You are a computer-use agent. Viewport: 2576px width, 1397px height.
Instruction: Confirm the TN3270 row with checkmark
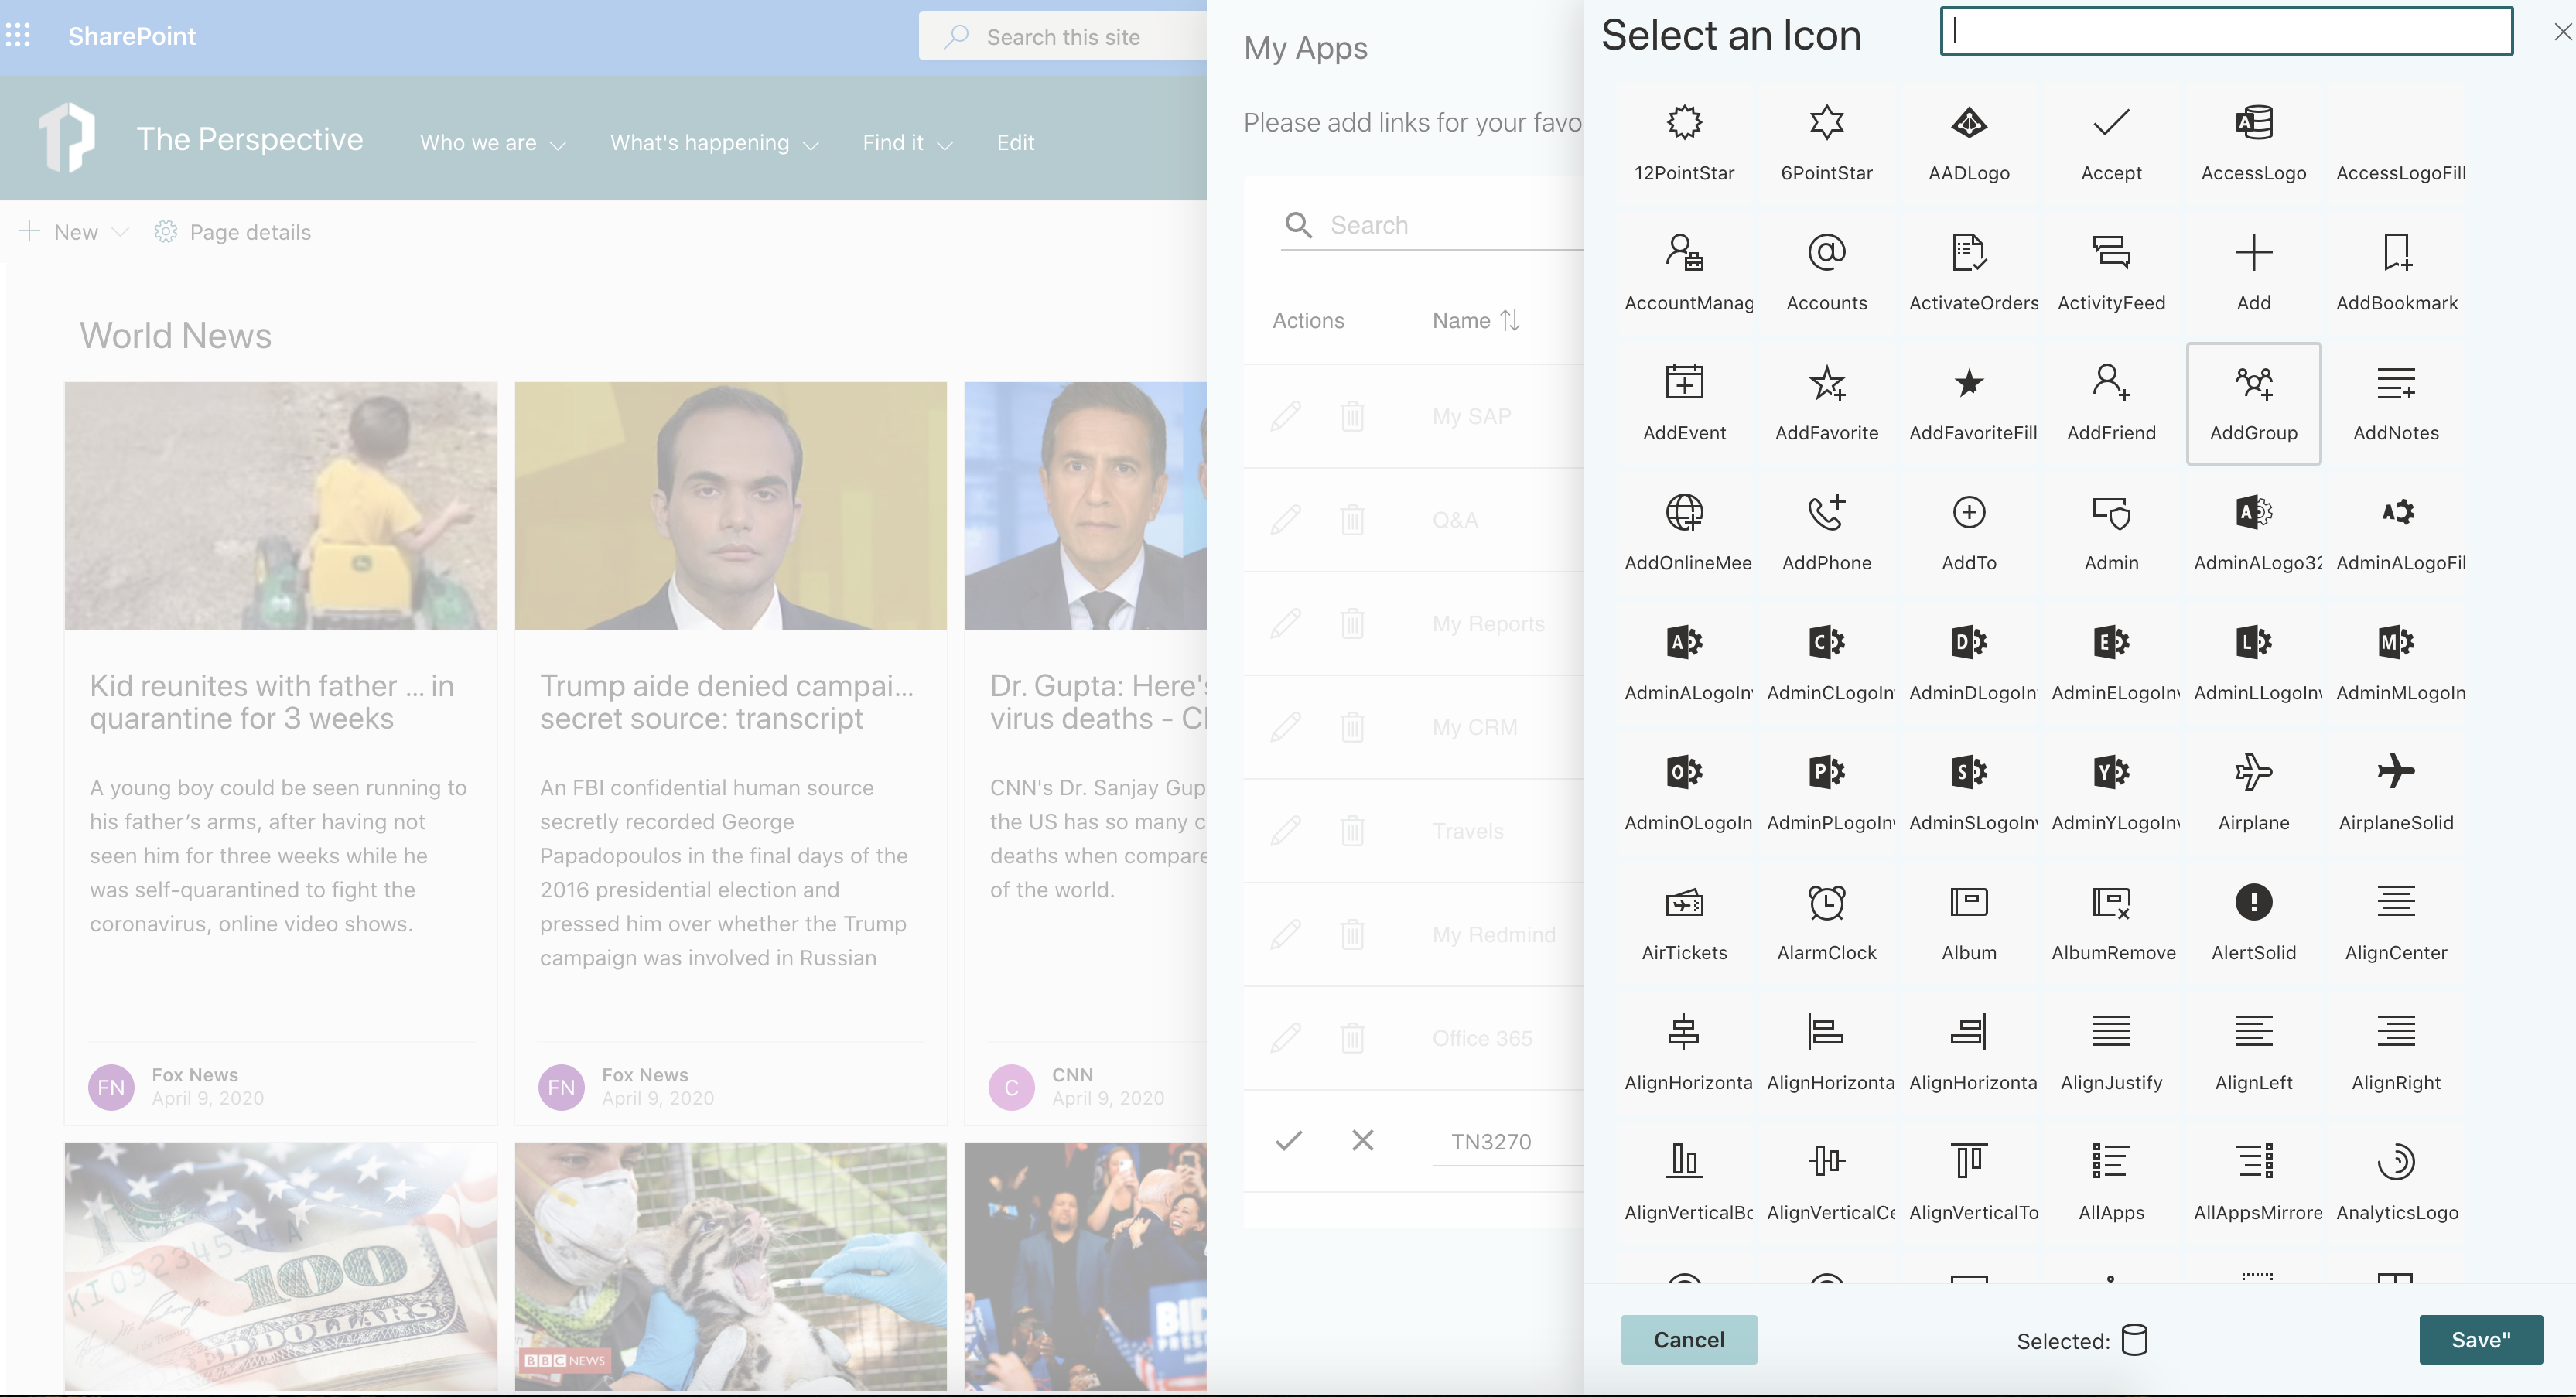[1289, 1140]
